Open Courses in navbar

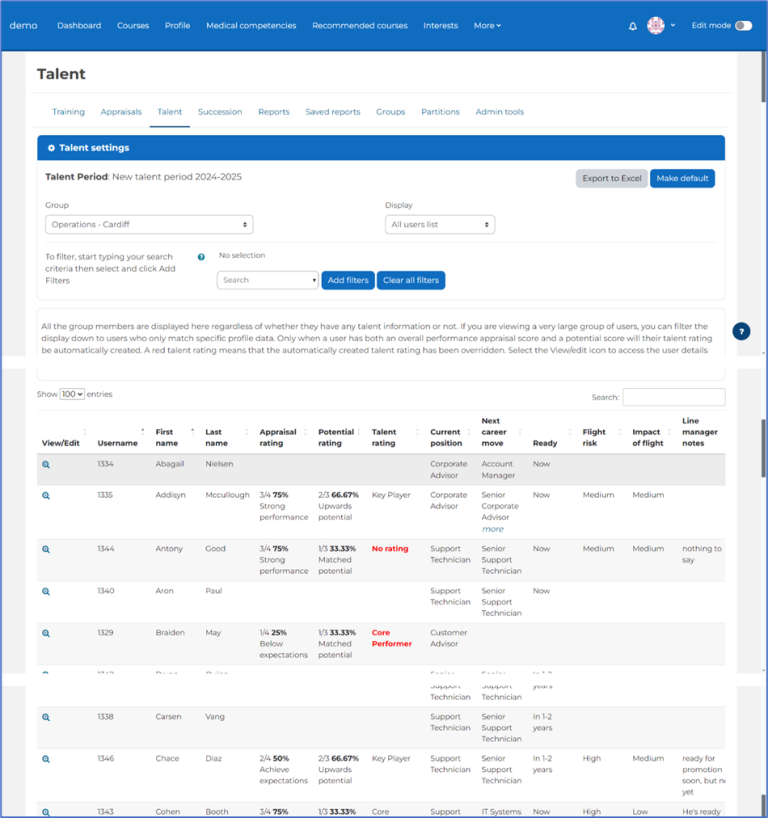tap(133, 26)
